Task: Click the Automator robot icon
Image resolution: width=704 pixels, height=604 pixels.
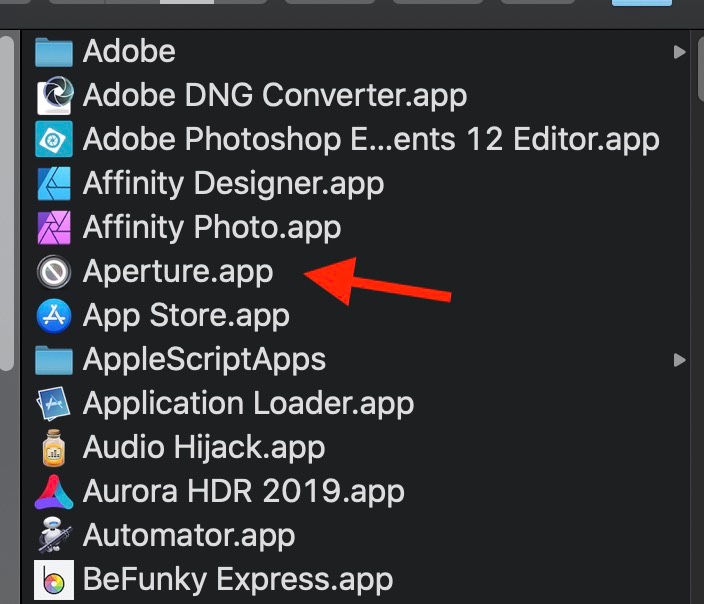Action: [x=53, y=536]
